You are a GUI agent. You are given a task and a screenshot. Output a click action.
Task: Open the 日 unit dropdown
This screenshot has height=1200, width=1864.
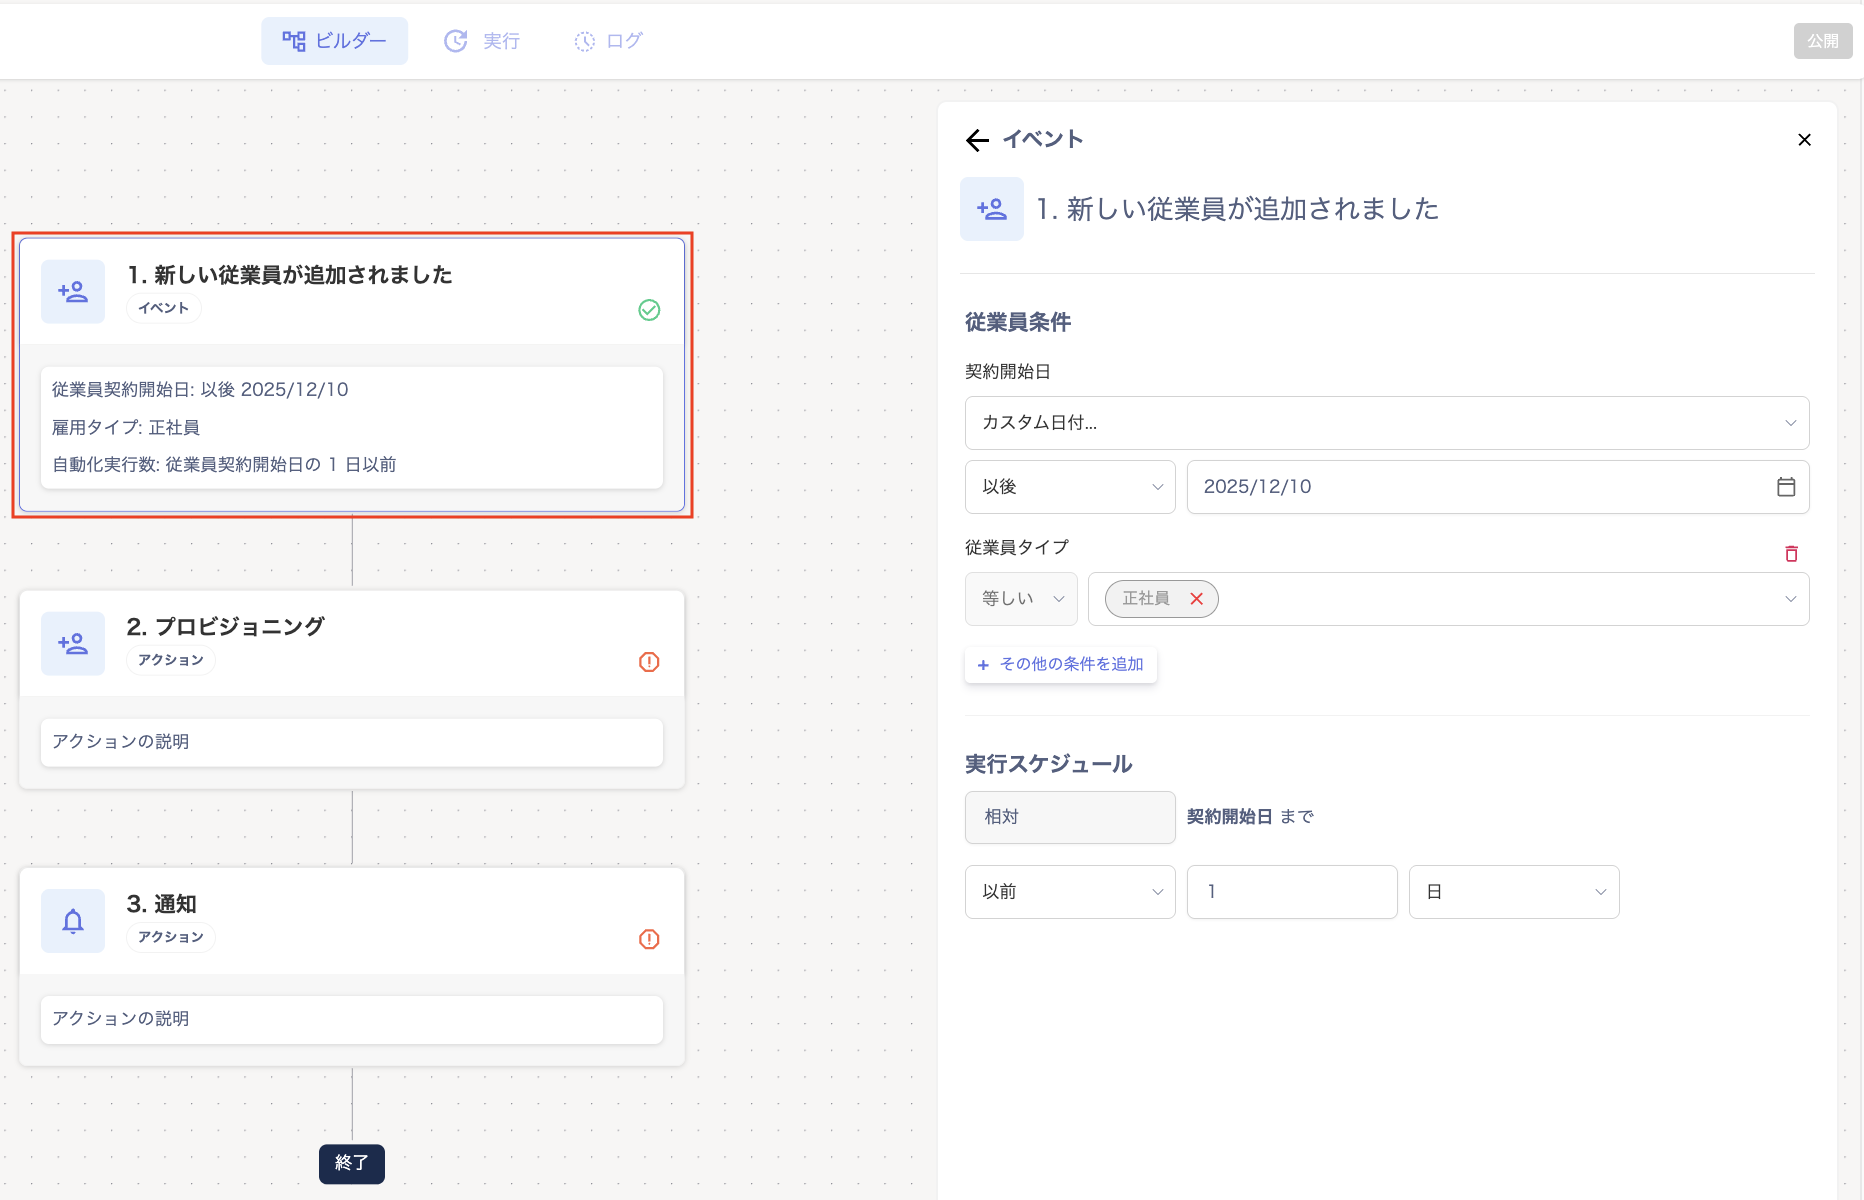tap(1514, 892)
